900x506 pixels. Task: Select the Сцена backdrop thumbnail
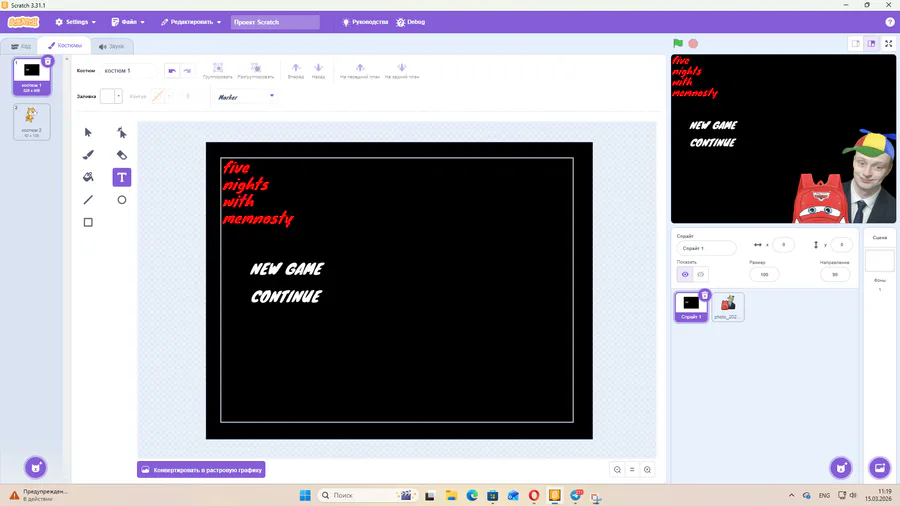click(x=879, y=261)
